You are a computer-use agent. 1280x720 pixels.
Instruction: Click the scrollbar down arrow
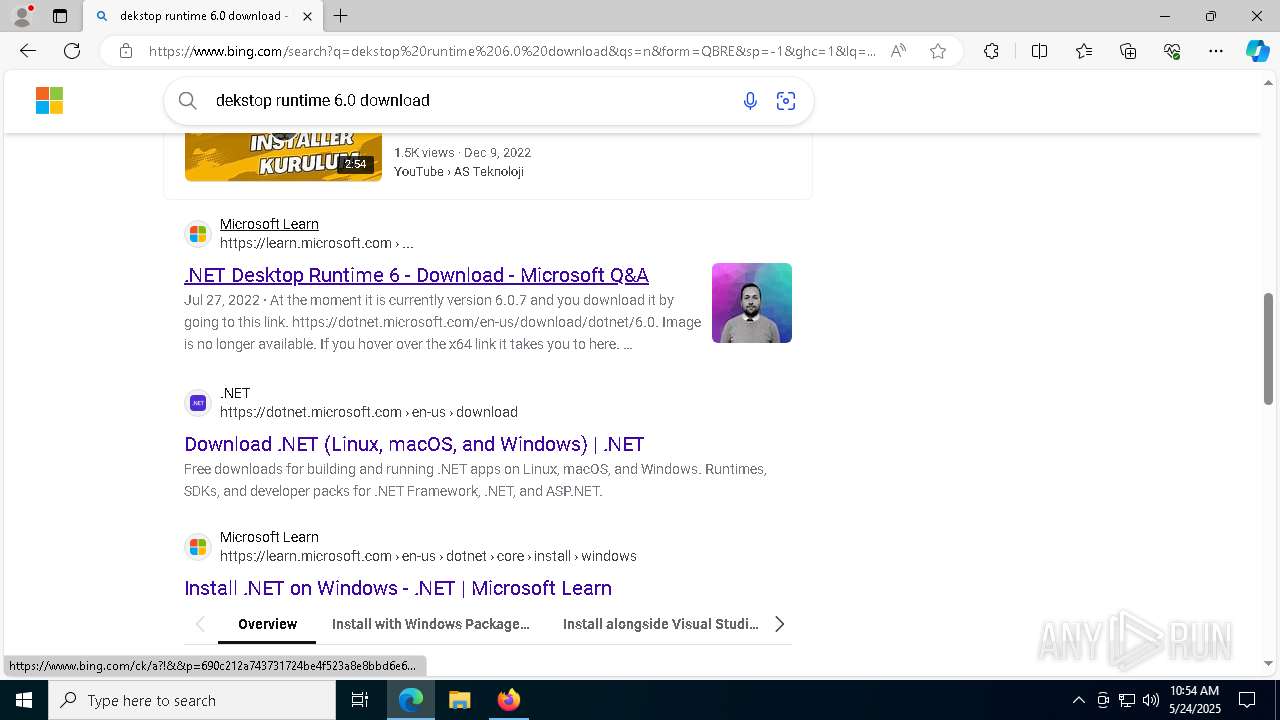pyautogui.click(x=1268, y=663)
